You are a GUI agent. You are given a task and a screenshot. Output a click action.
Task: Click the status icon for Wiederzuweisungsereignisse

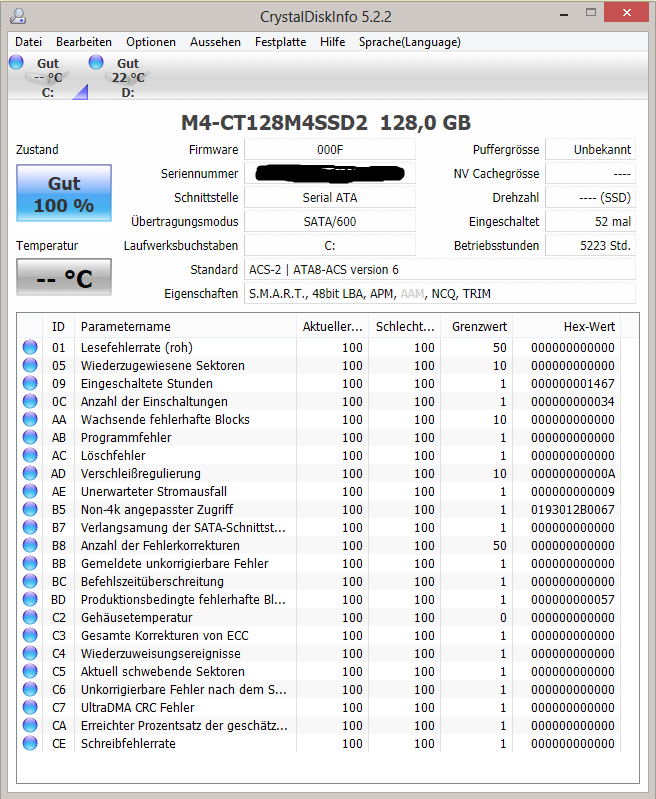(30, 653)
